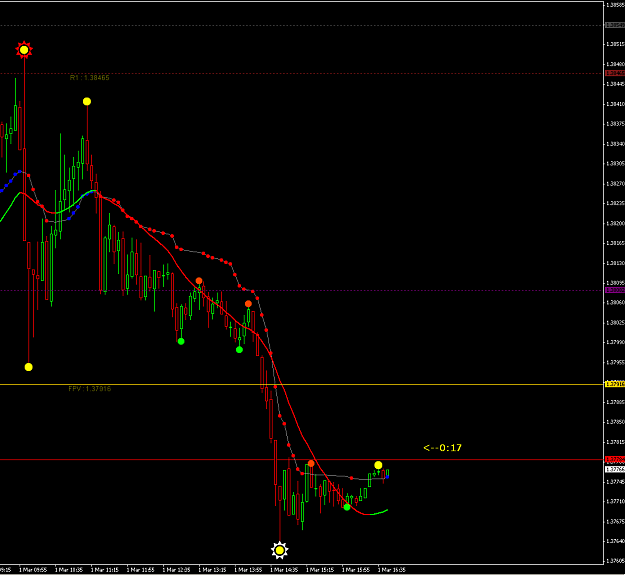The image size is (625, 575).
Task: Click the green dot below the 12:35 swing low
Action: point(181,341)
